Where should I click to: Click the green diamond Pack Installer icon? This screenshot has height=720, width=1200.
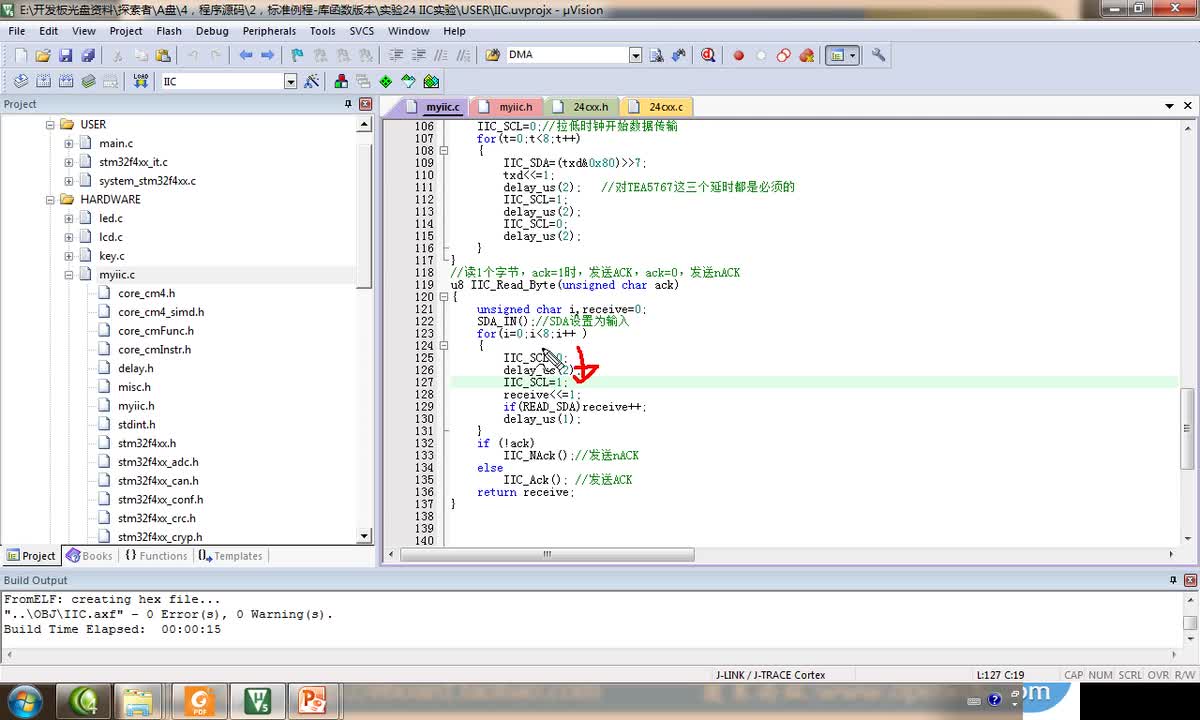[385, 81]
